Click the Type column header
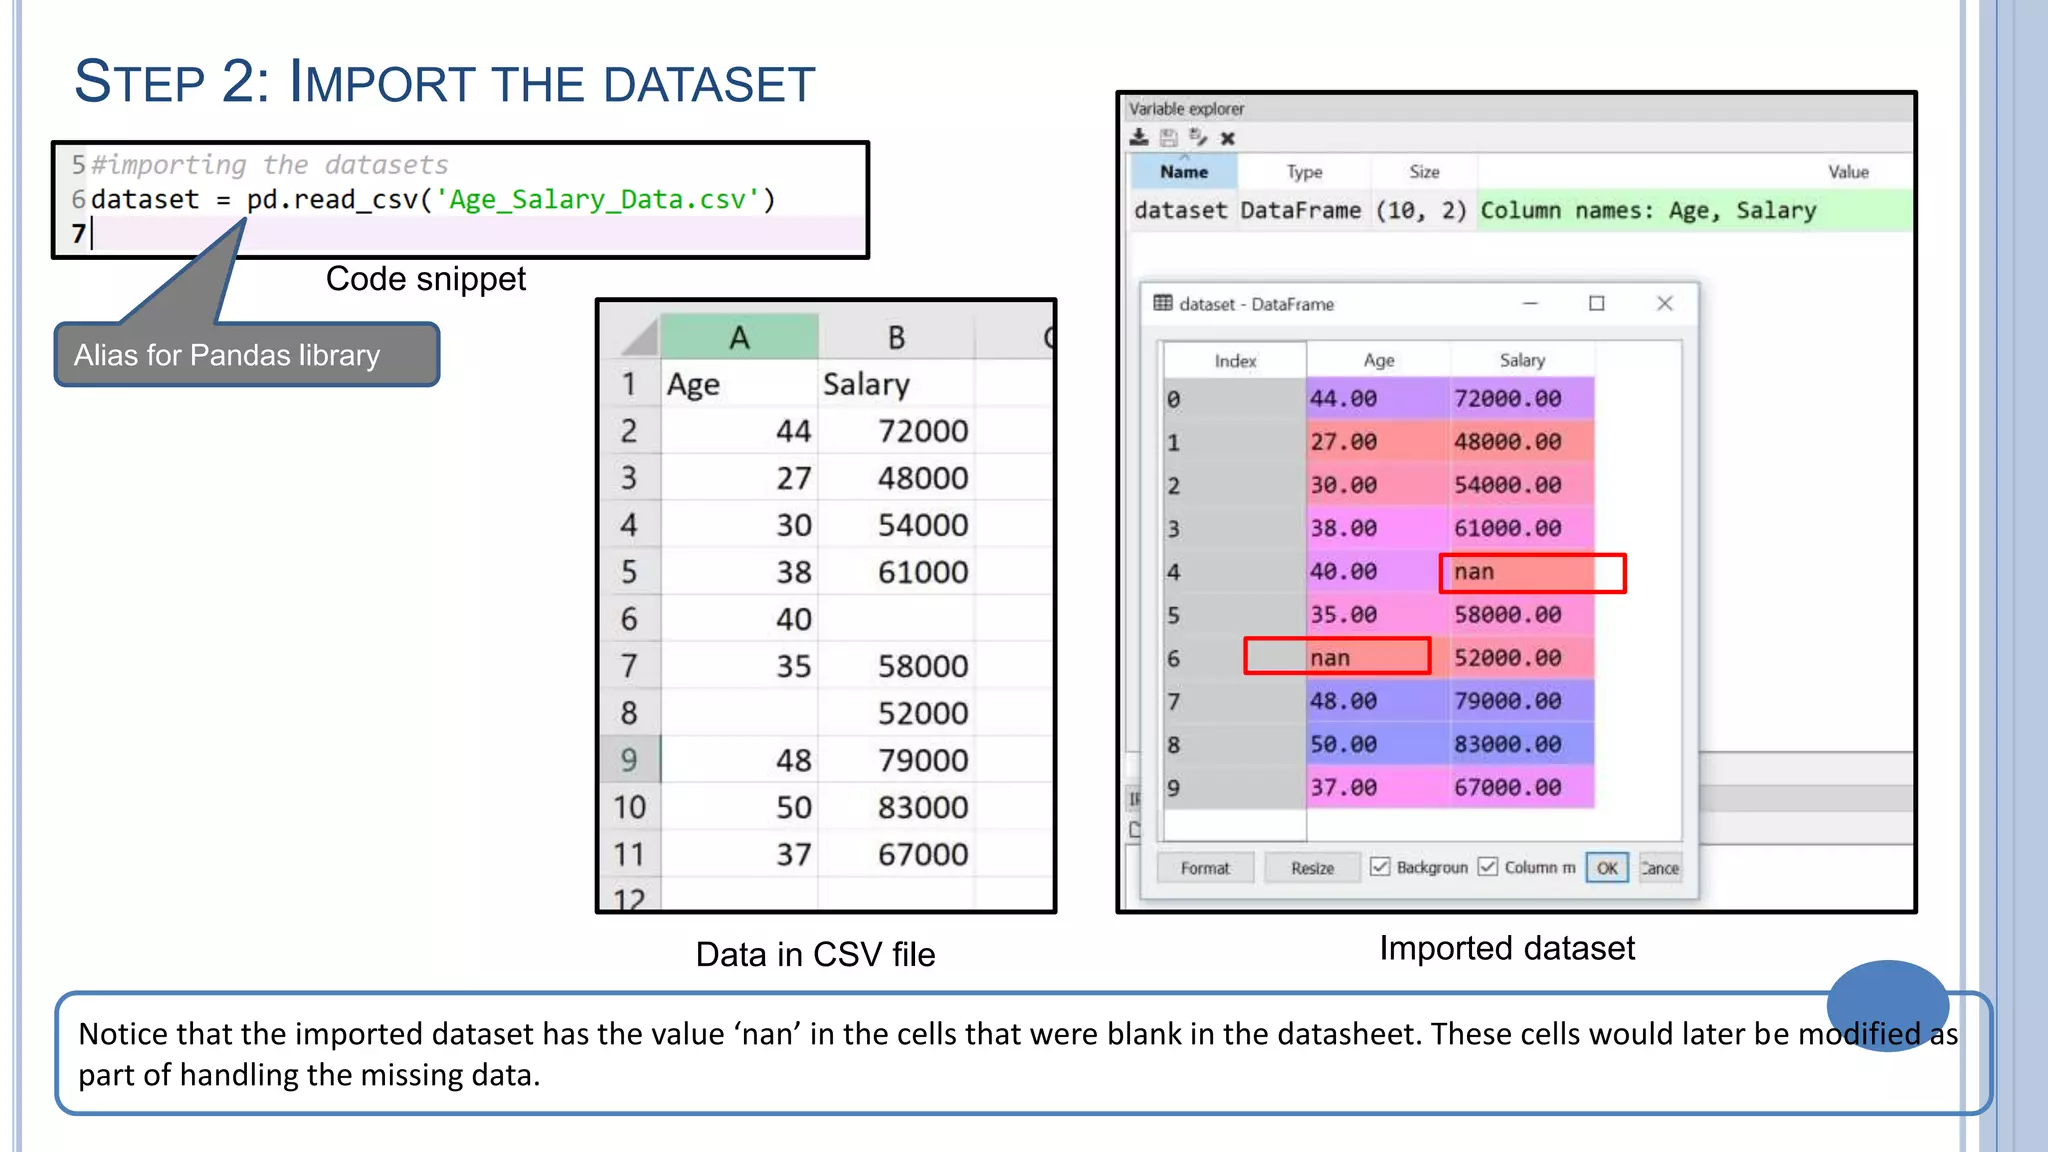 coord(1304,172)
